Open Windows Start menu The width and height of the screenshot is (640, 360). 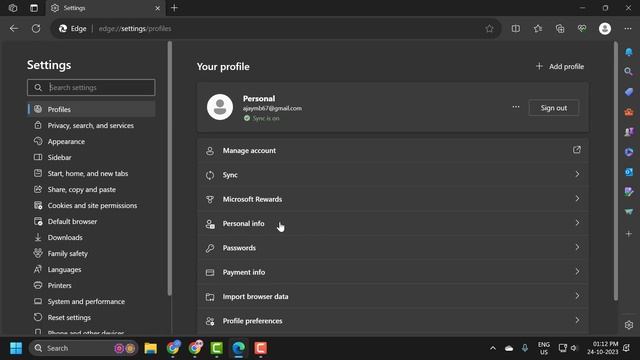(x=16, y=348)
